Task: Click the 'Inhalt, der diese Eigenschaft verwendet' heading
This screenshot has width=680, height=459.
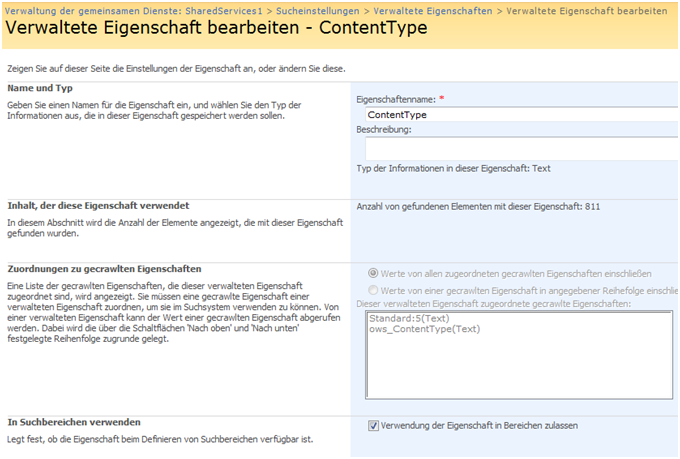Action: [x=98, y=206]
